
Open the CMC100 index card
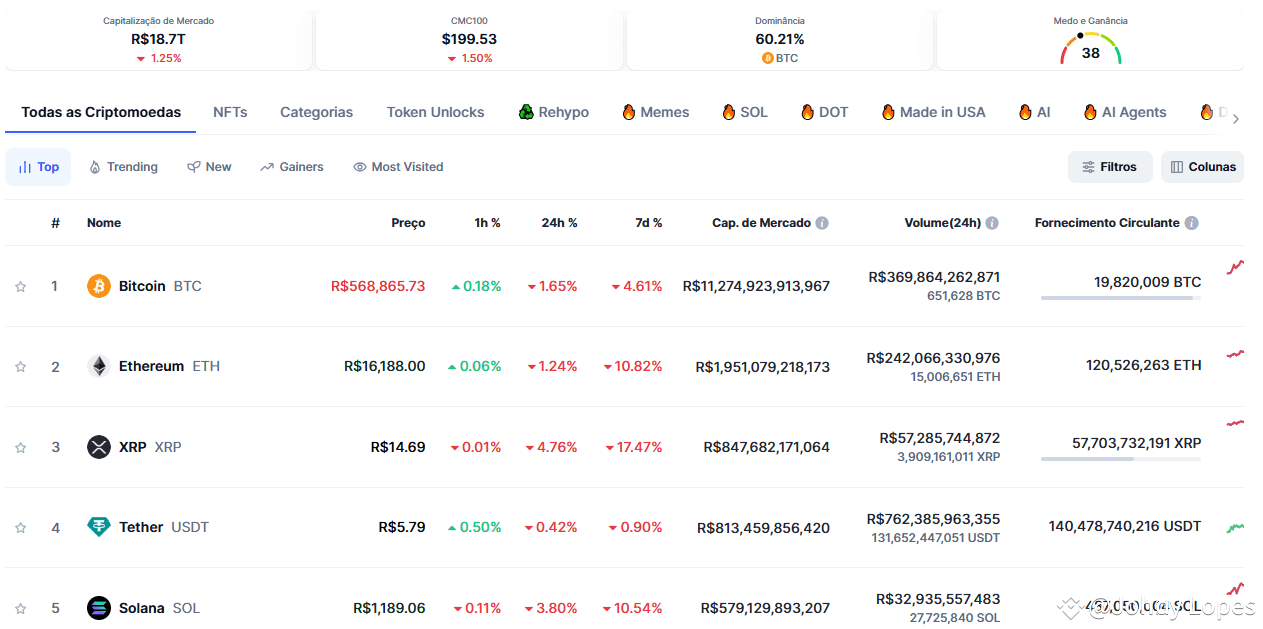[469, 40]
